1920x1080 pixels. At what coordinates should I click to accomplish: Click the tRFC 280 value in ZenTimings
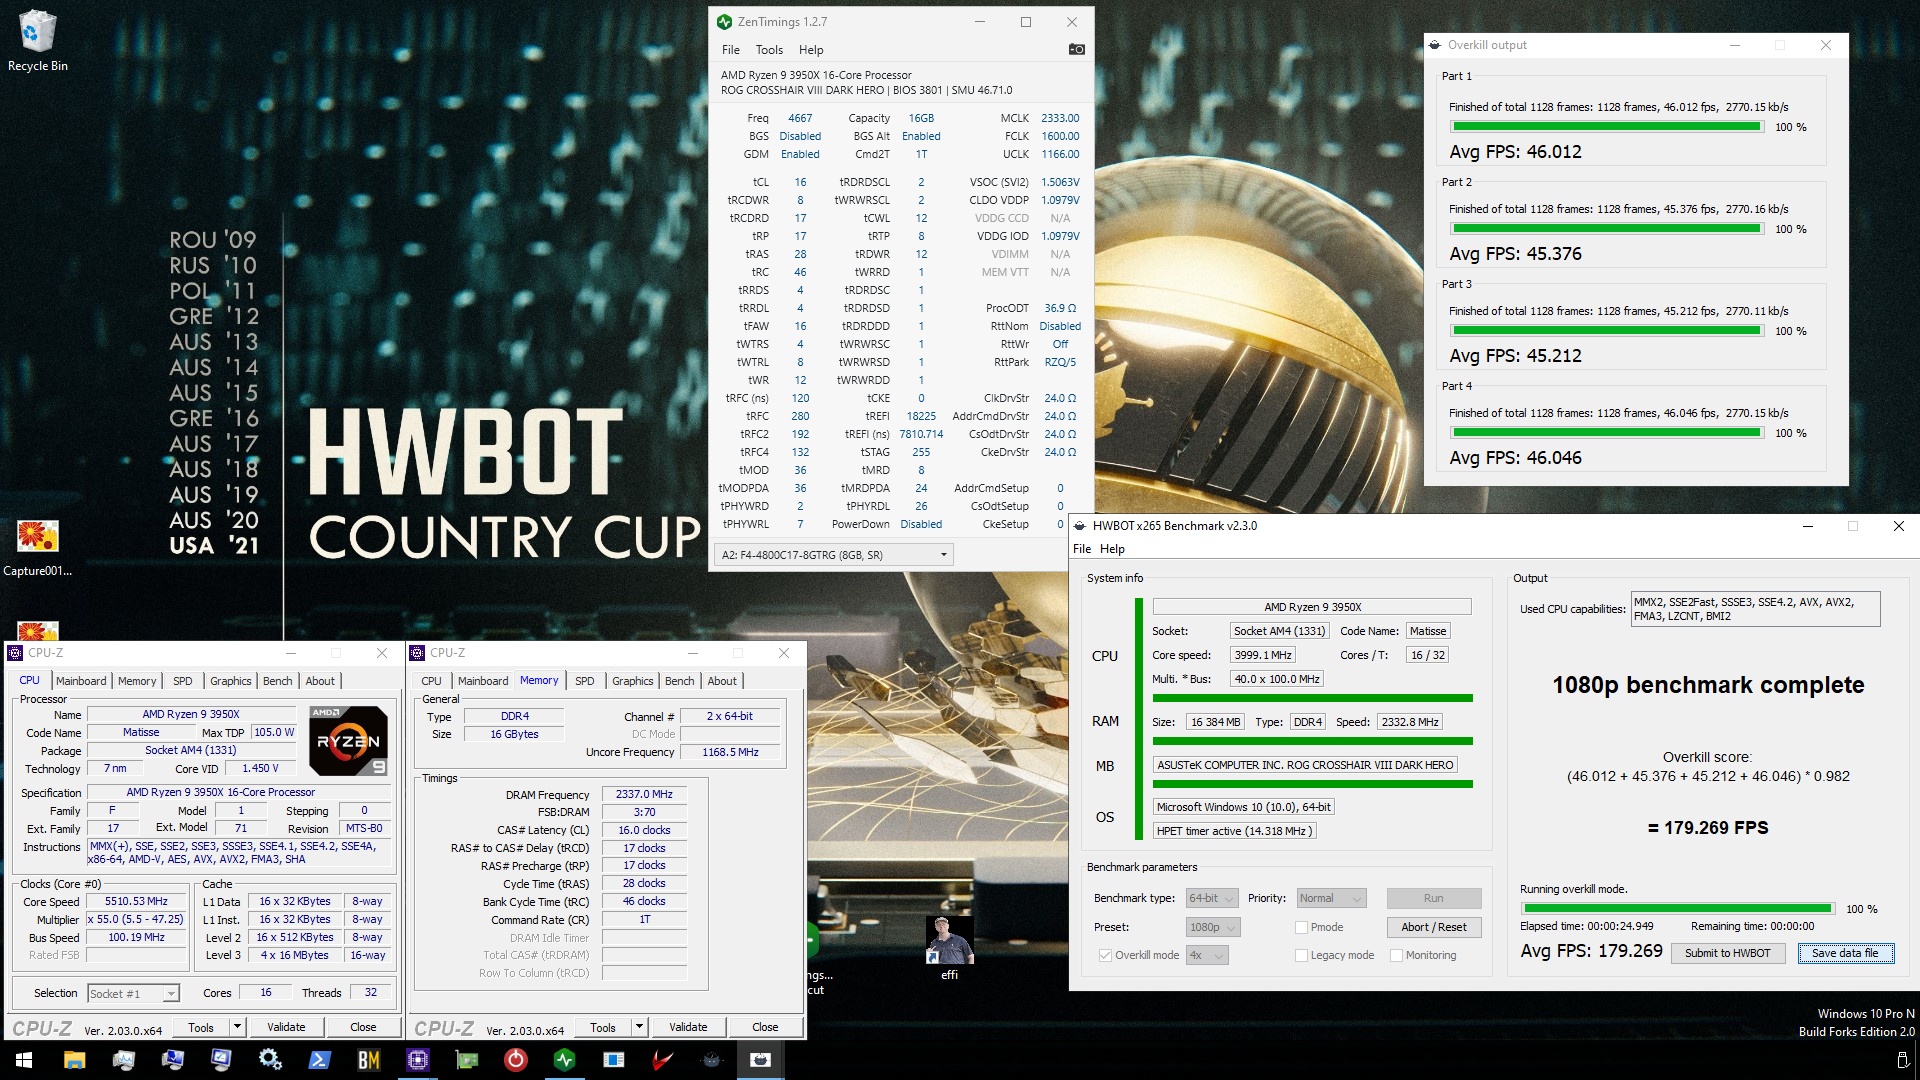800,416
